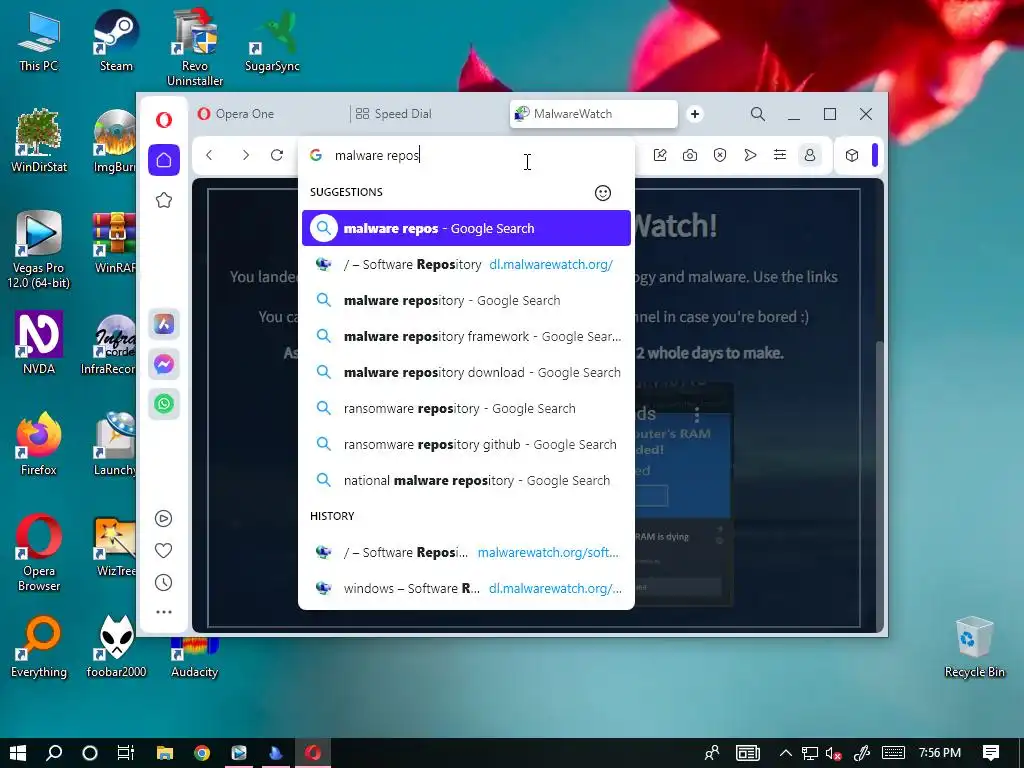
Task: Reload the current page
Action: pos(277,155)
